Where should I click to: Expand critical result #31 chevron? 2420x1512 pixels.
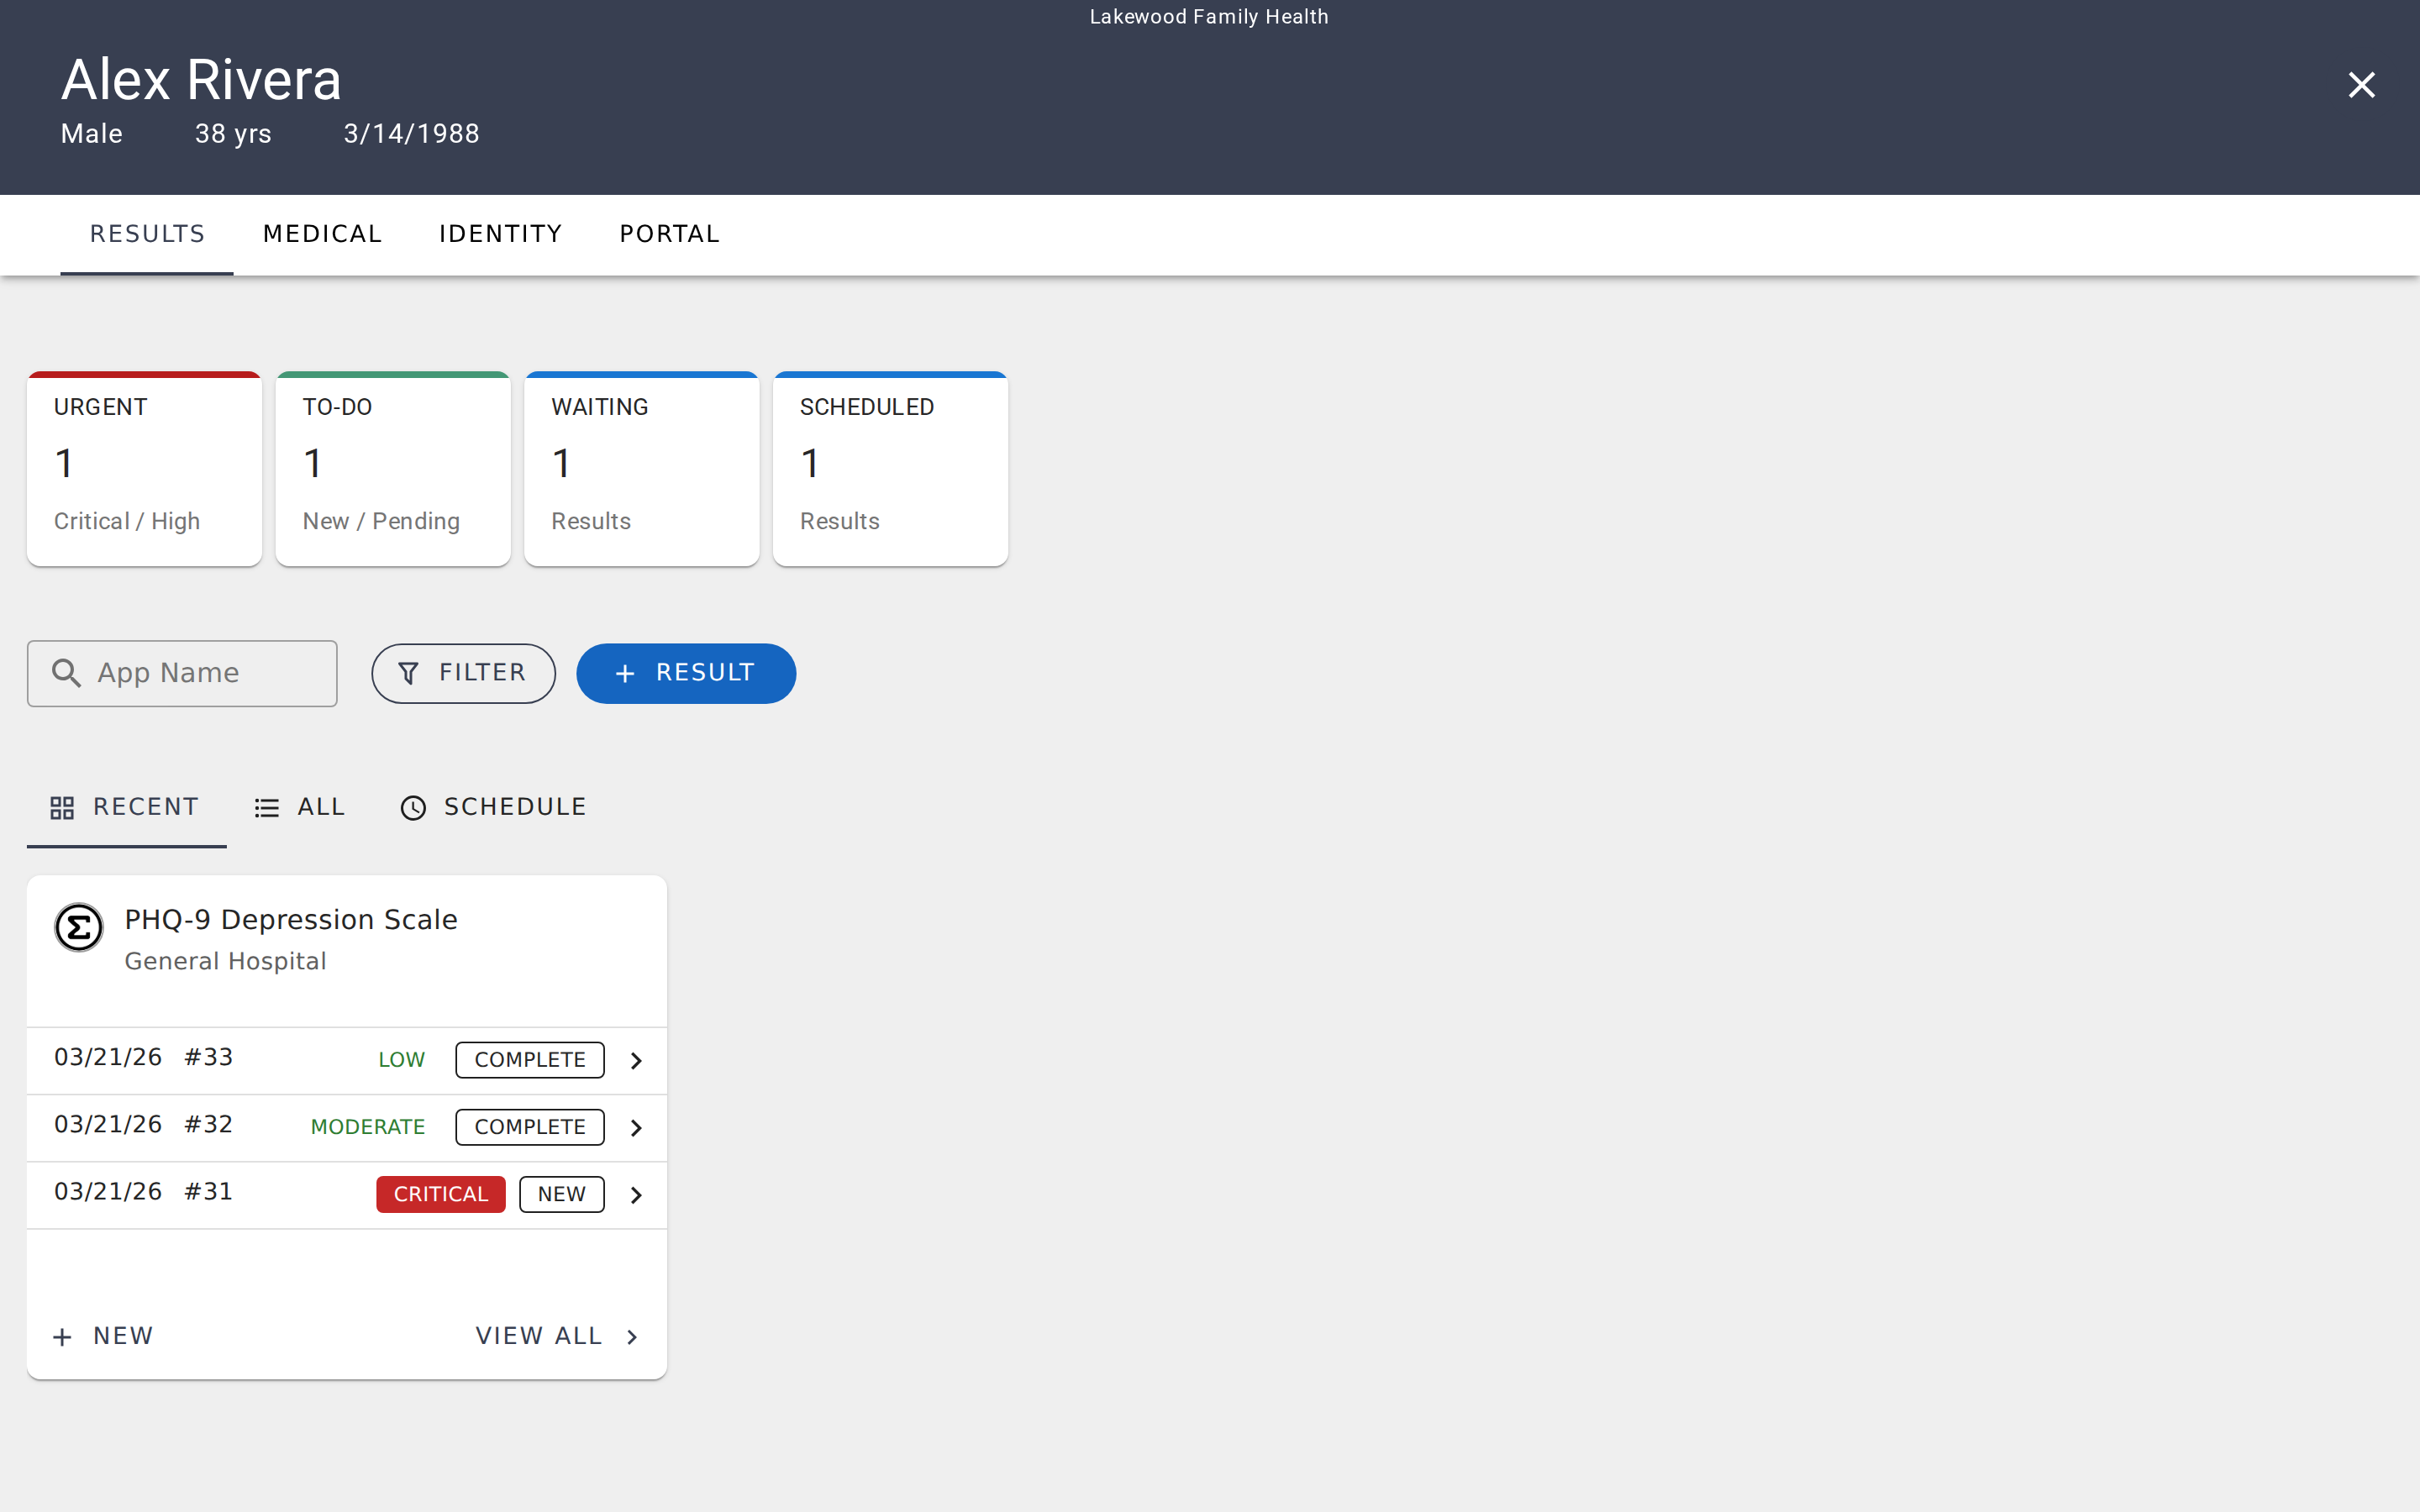636,1194
